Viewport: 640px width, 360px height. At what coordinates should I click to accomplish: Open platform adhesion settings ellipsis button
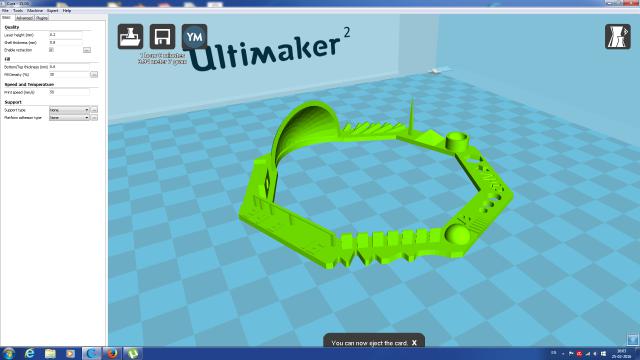(x=94, y=118)
